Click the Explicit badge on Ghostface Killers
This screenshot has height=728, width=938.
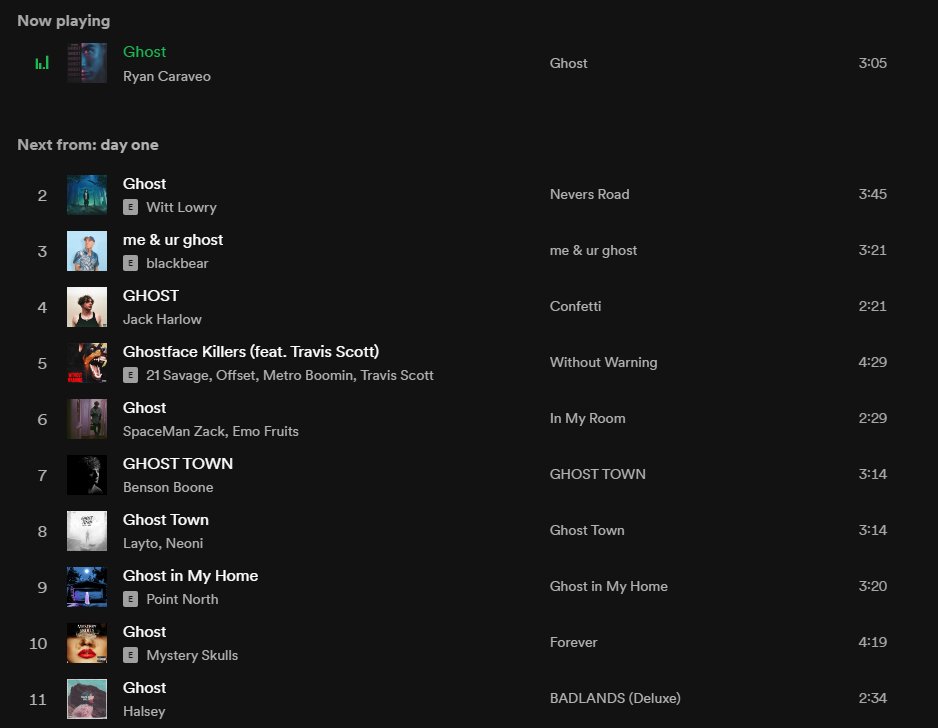click(x=129, y=375)
